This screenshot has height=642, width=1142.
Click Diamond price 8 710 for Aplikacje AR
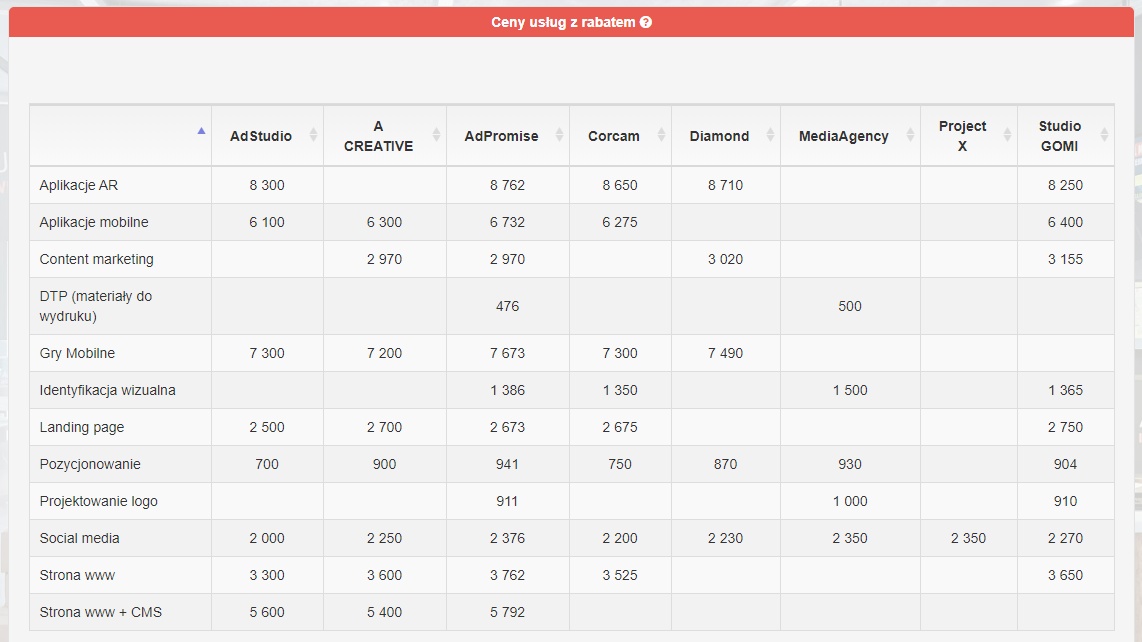(725, 185)
